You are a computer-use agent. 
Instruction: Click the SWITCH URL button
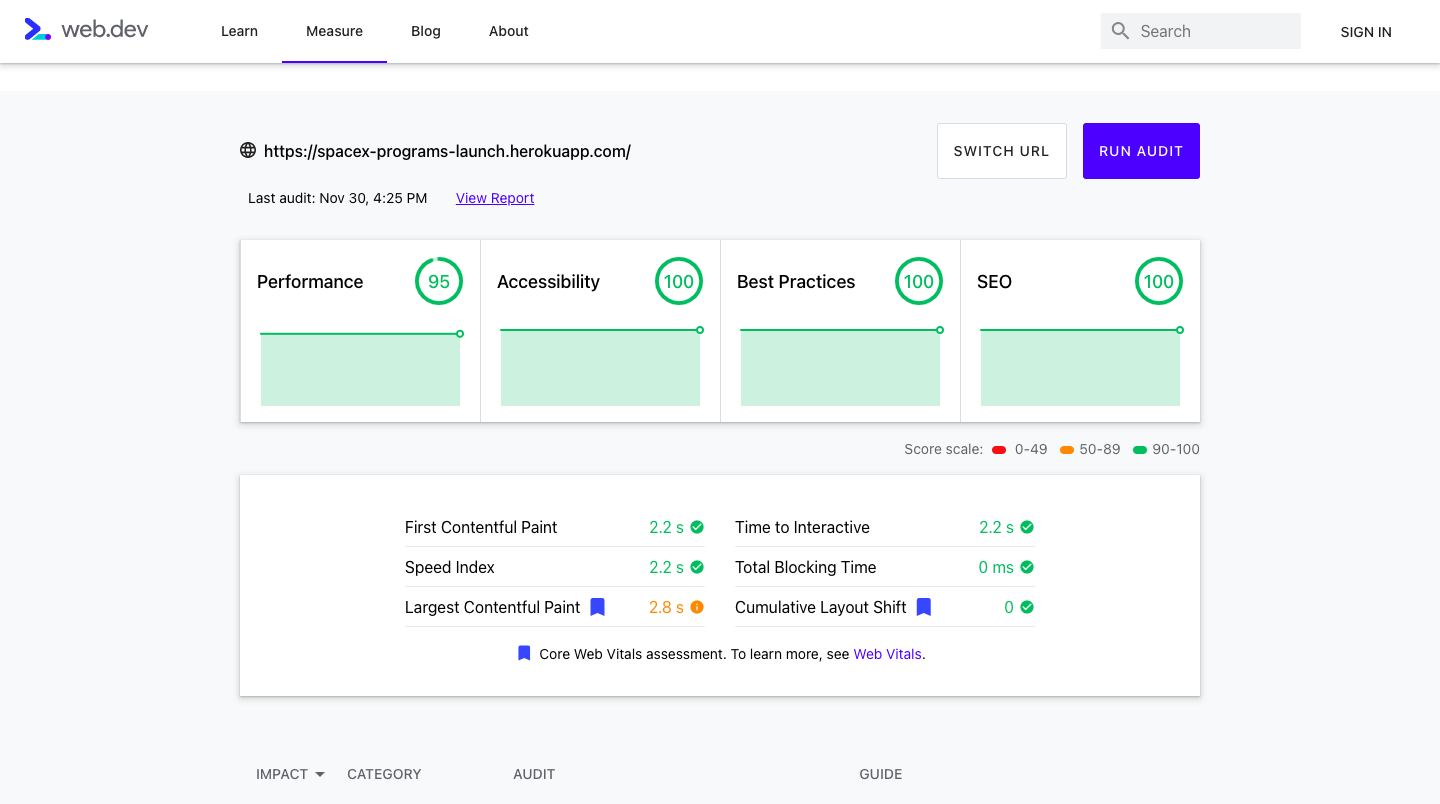[1002, 151]
